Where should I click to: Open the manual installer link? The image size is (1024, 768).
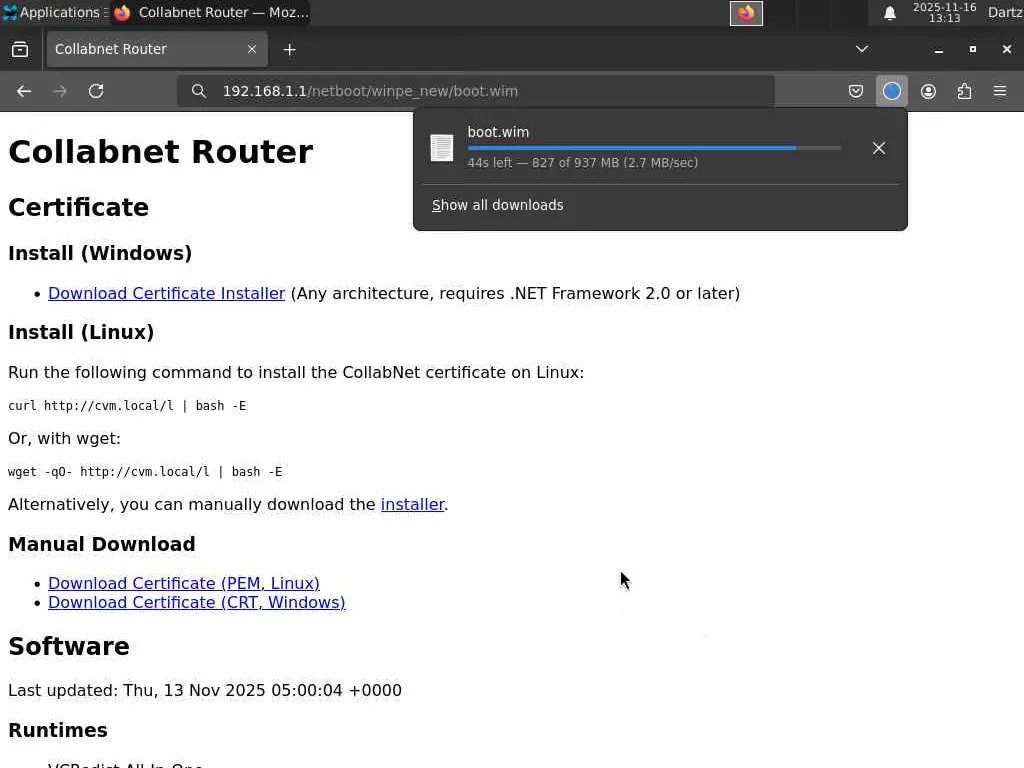click(412, 505)
